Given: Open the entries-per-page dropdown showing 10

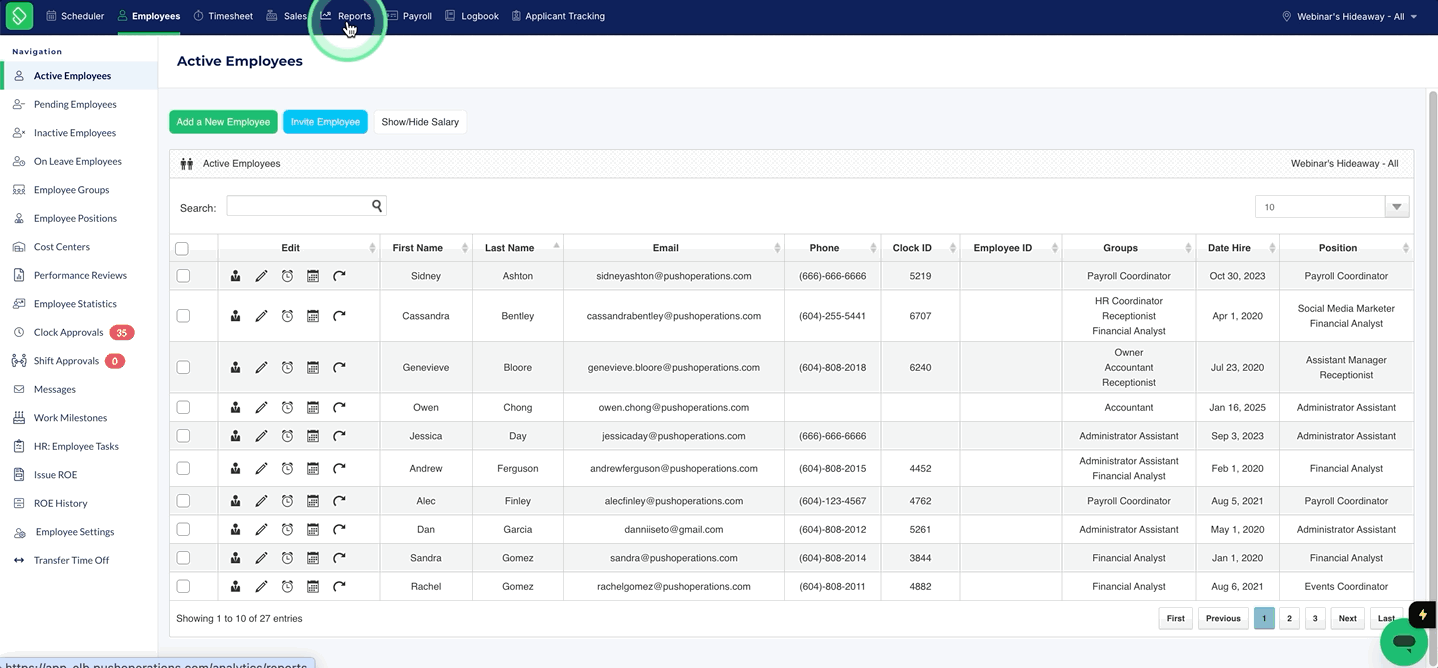Looking at the screenshot, I should click(1332, 207).
